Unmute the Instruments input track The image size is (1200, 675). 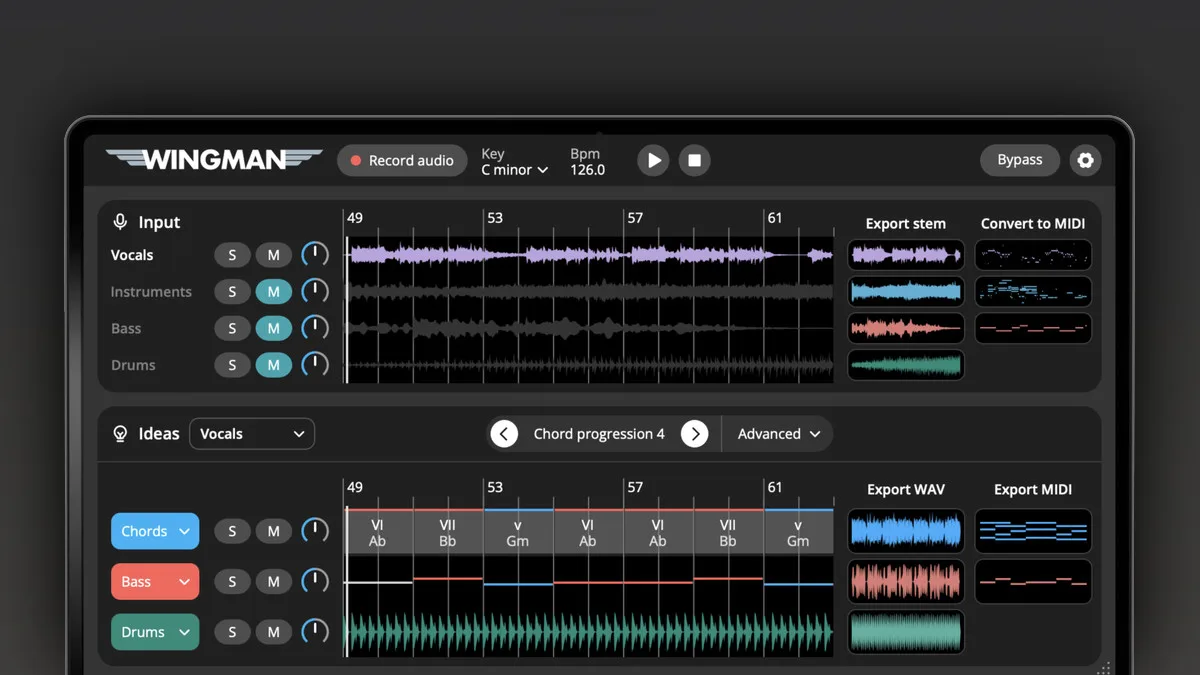tap(274, 292)
